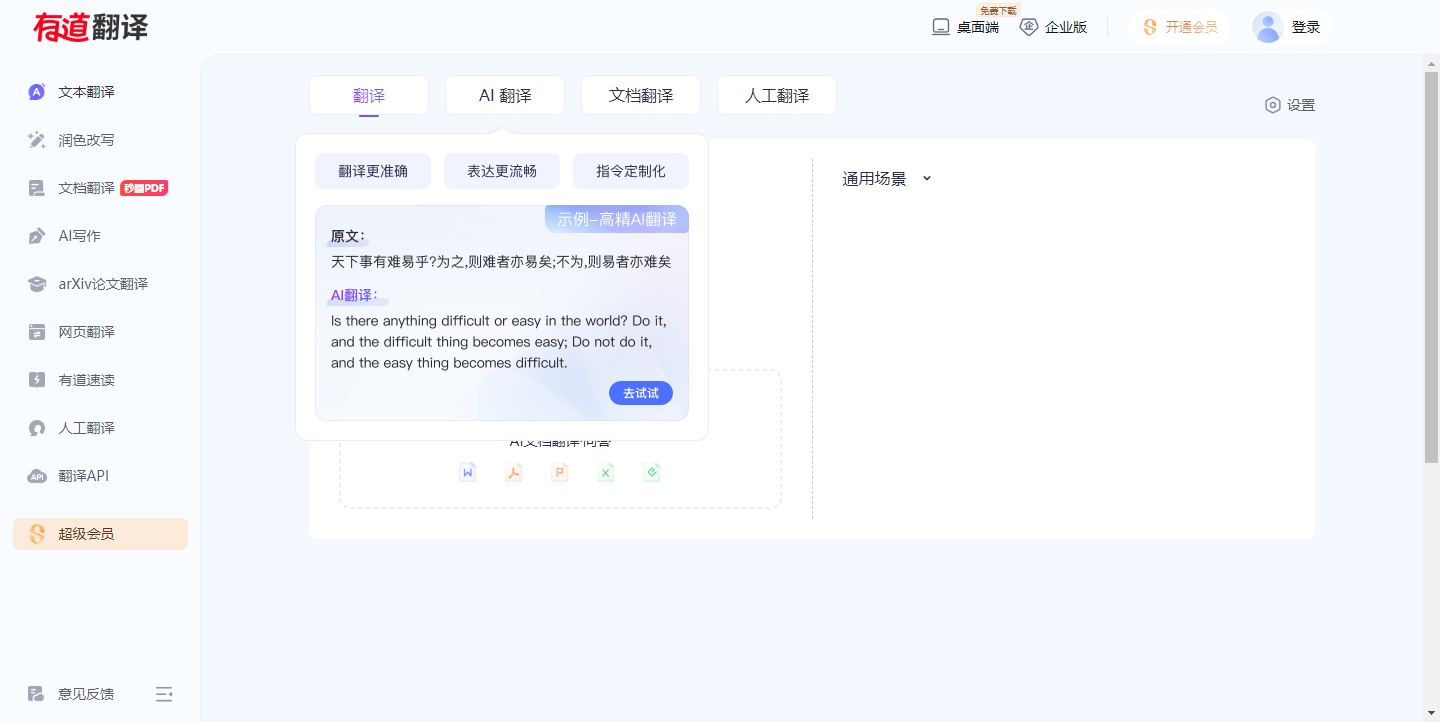Click the Word document format icon
1440x722 pixels.
(x=467, y=472)
